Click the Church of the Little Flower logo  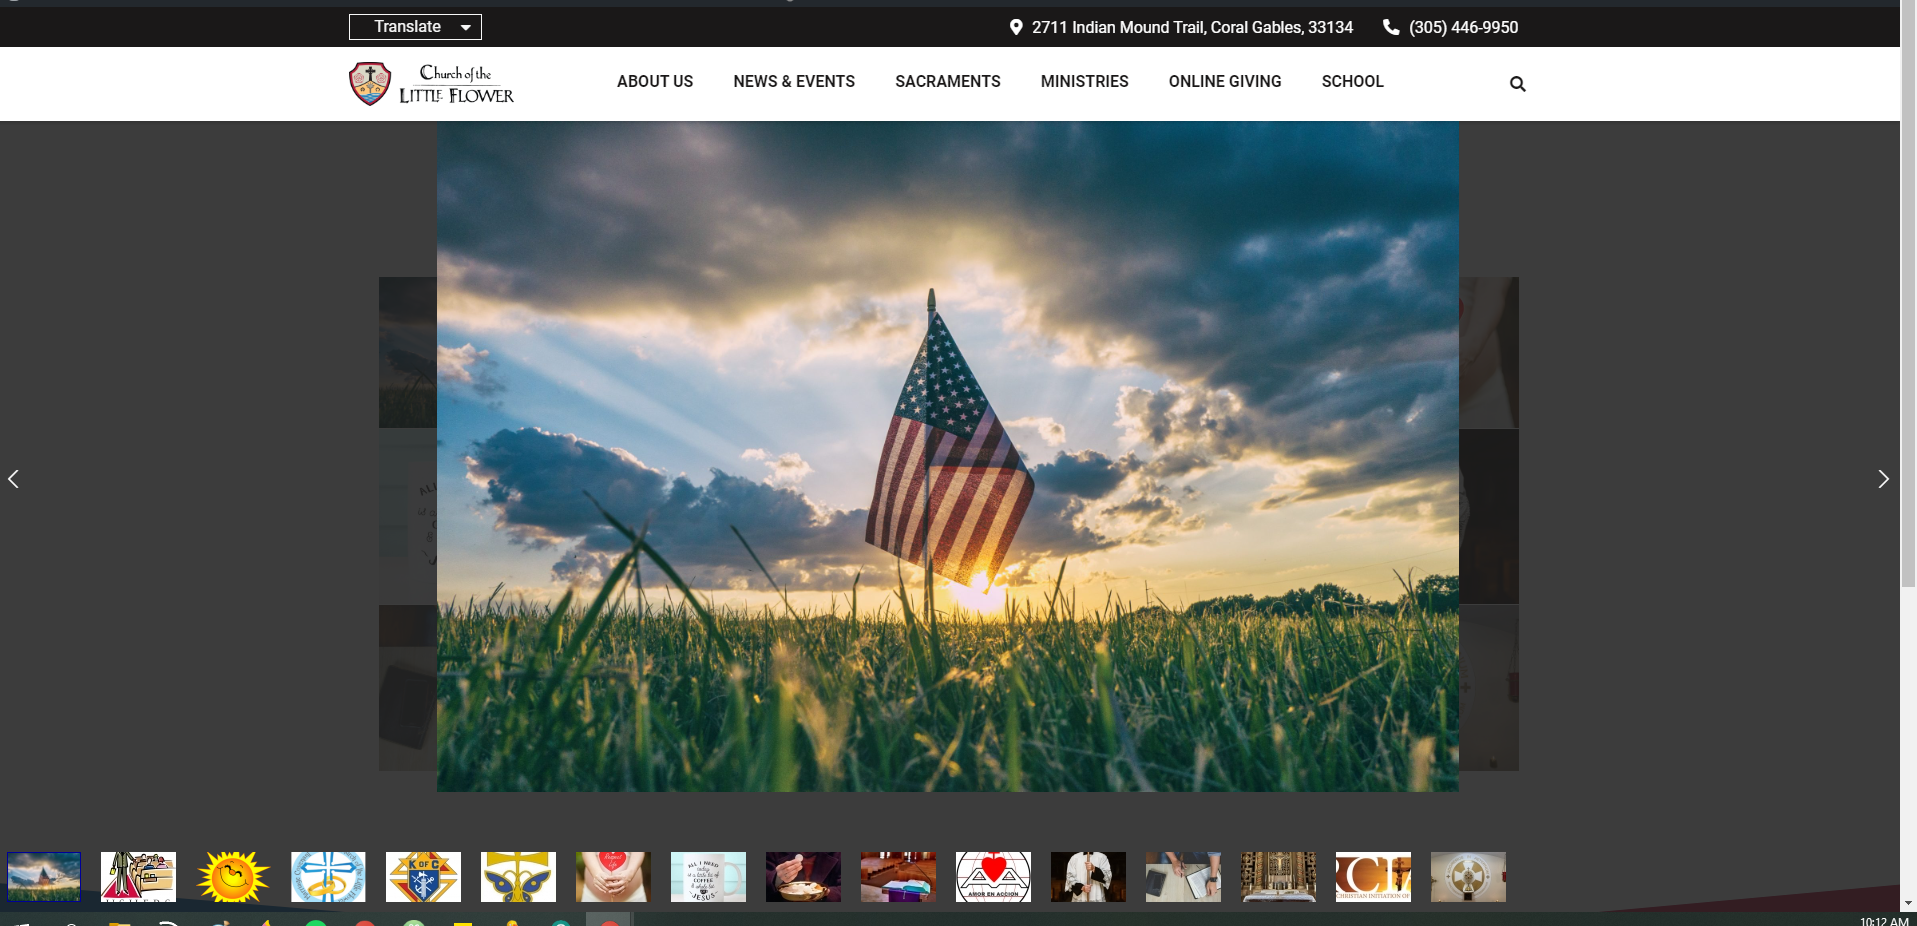(x=431, y=84)
